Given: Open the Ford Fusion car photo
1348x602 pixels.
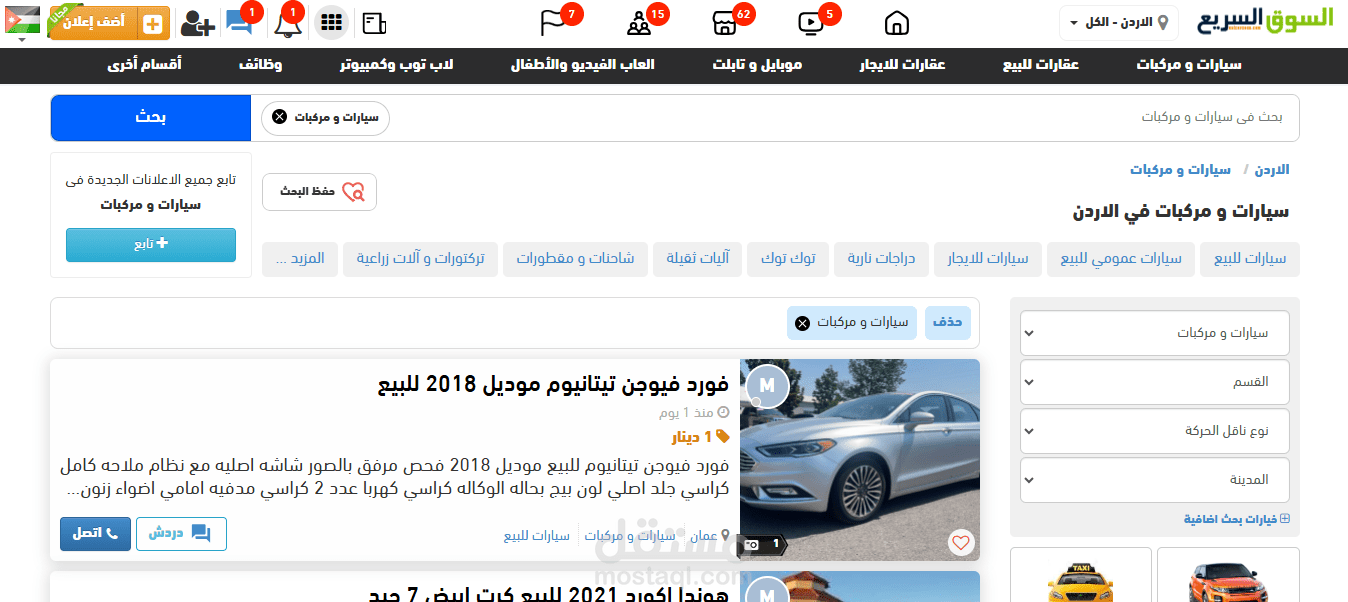Looking at the screenshot, I should [860, 460].
